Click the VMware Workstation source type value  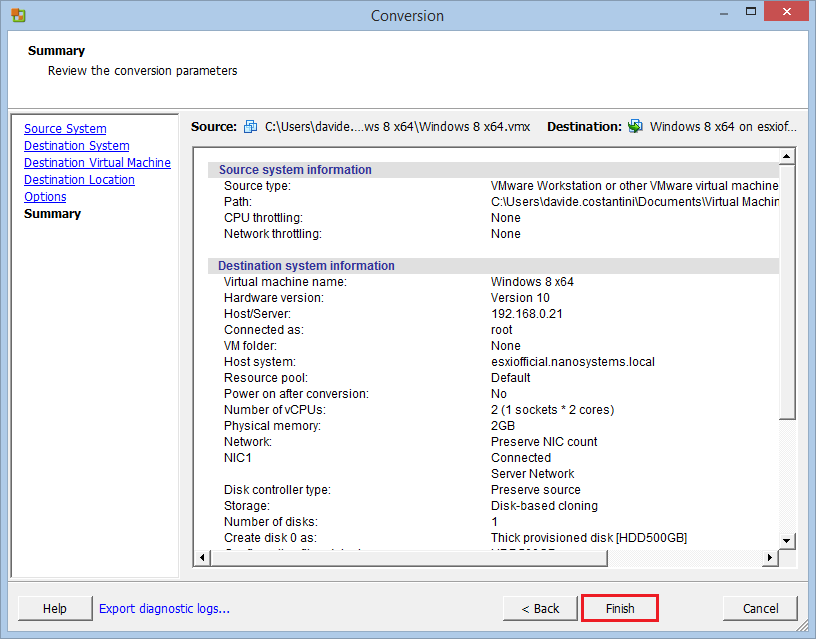(634, 186)
